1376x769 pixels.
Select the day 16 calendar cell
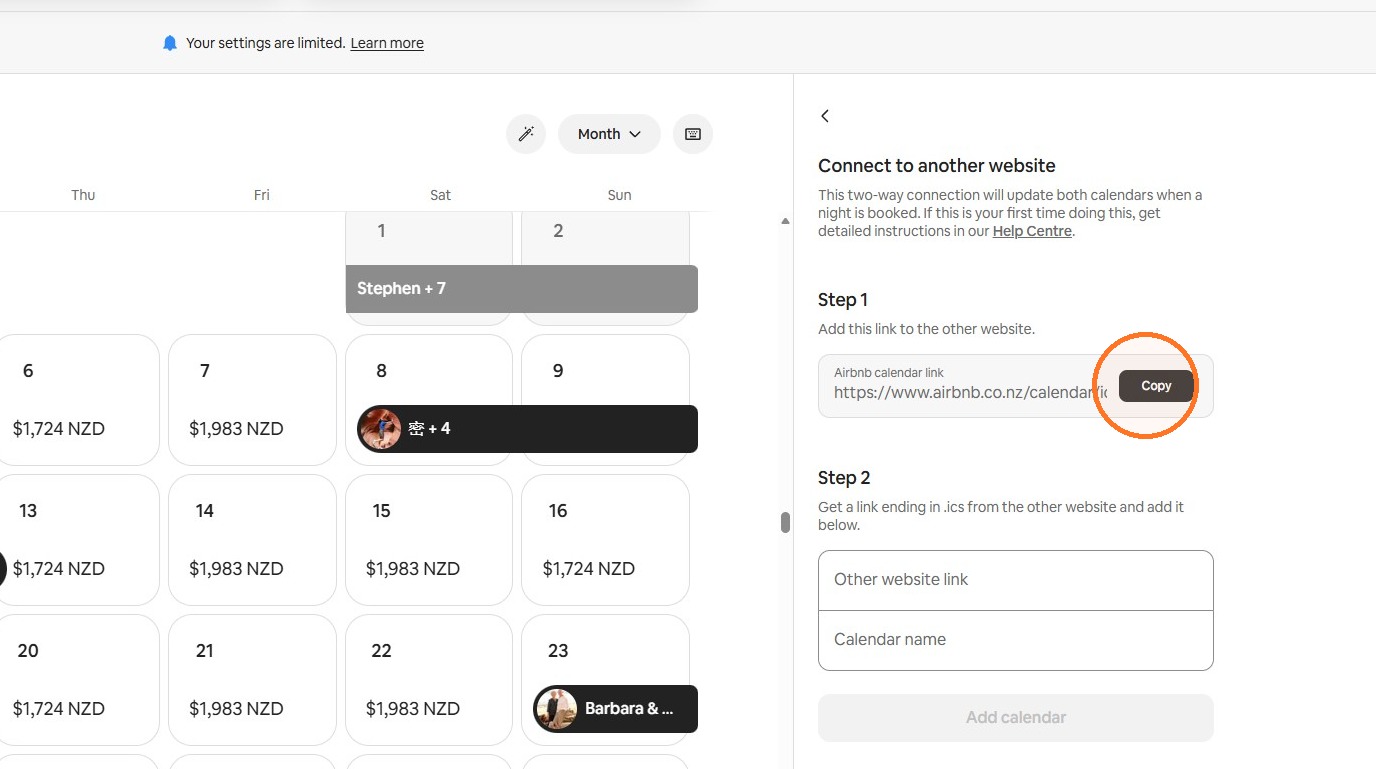pos(605,540)
